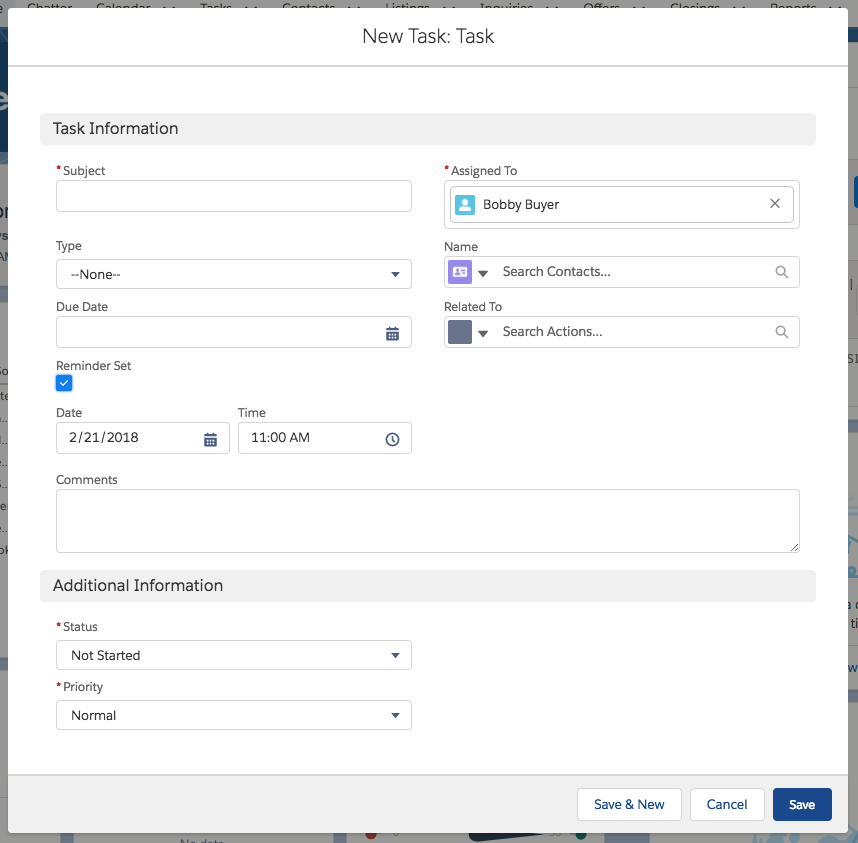
Task: Remove Bobby Buyer using the X icon
Action: click(x=775, y=203)
